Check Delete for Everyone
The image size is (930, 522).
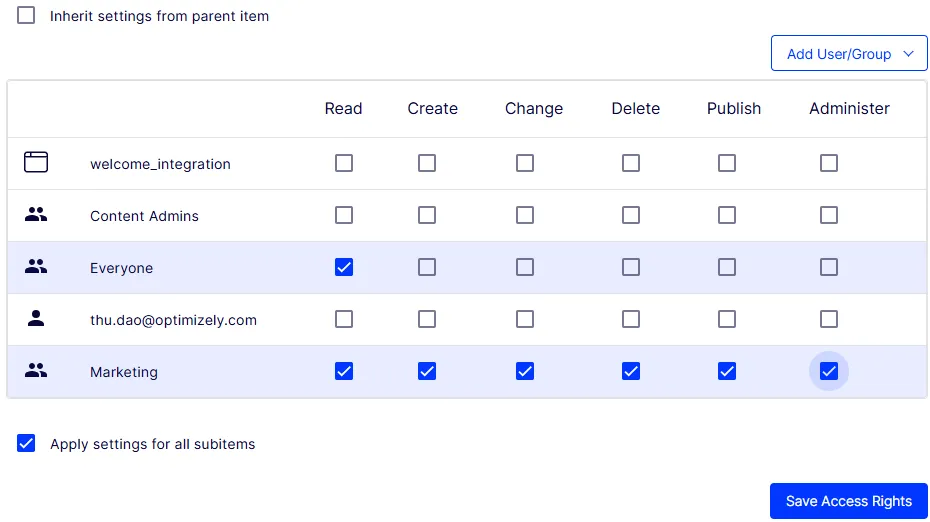click(631, 268)
